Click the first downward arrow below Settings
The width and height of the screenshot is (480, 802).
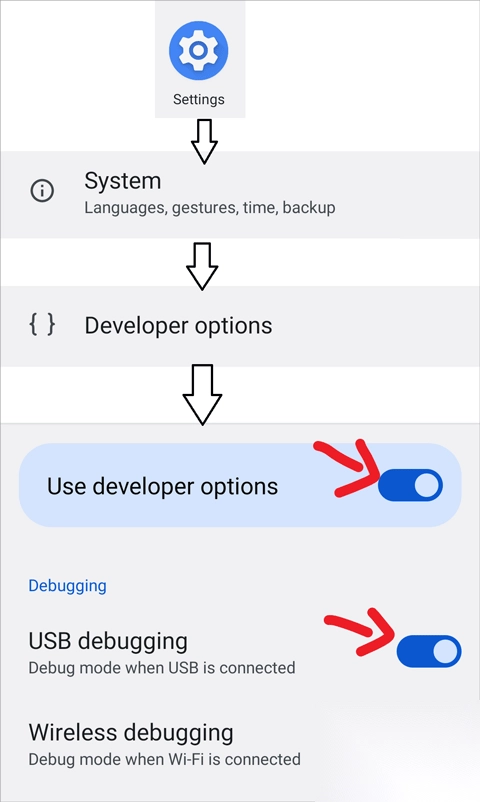(x=204, y=142)
